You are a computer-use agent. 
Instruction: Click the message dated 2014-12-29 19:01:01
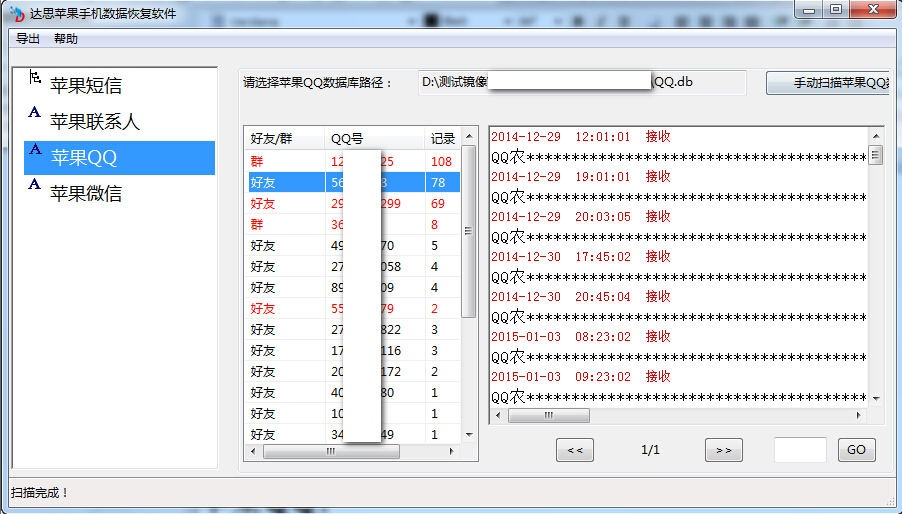(581, 177)
